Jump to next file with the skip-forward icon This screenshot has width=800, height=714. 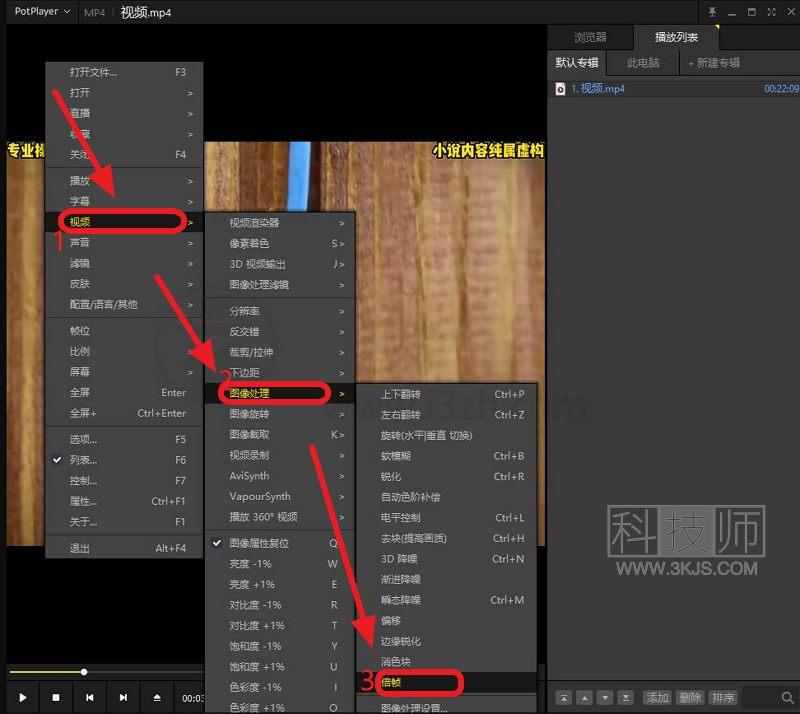(x=123, y=697)
